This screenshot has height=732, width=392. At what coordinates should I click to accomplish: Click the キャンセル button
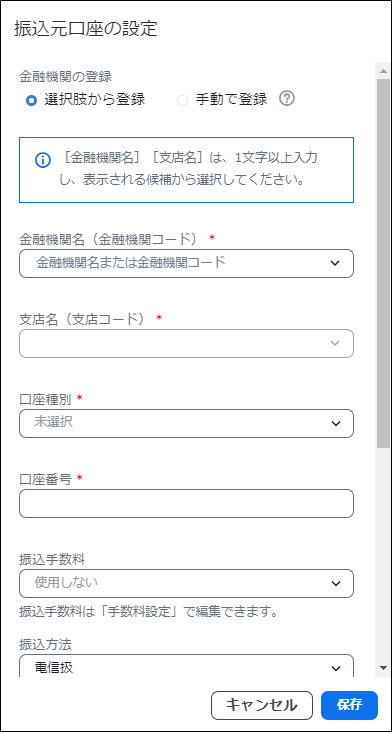click(262, 705)
